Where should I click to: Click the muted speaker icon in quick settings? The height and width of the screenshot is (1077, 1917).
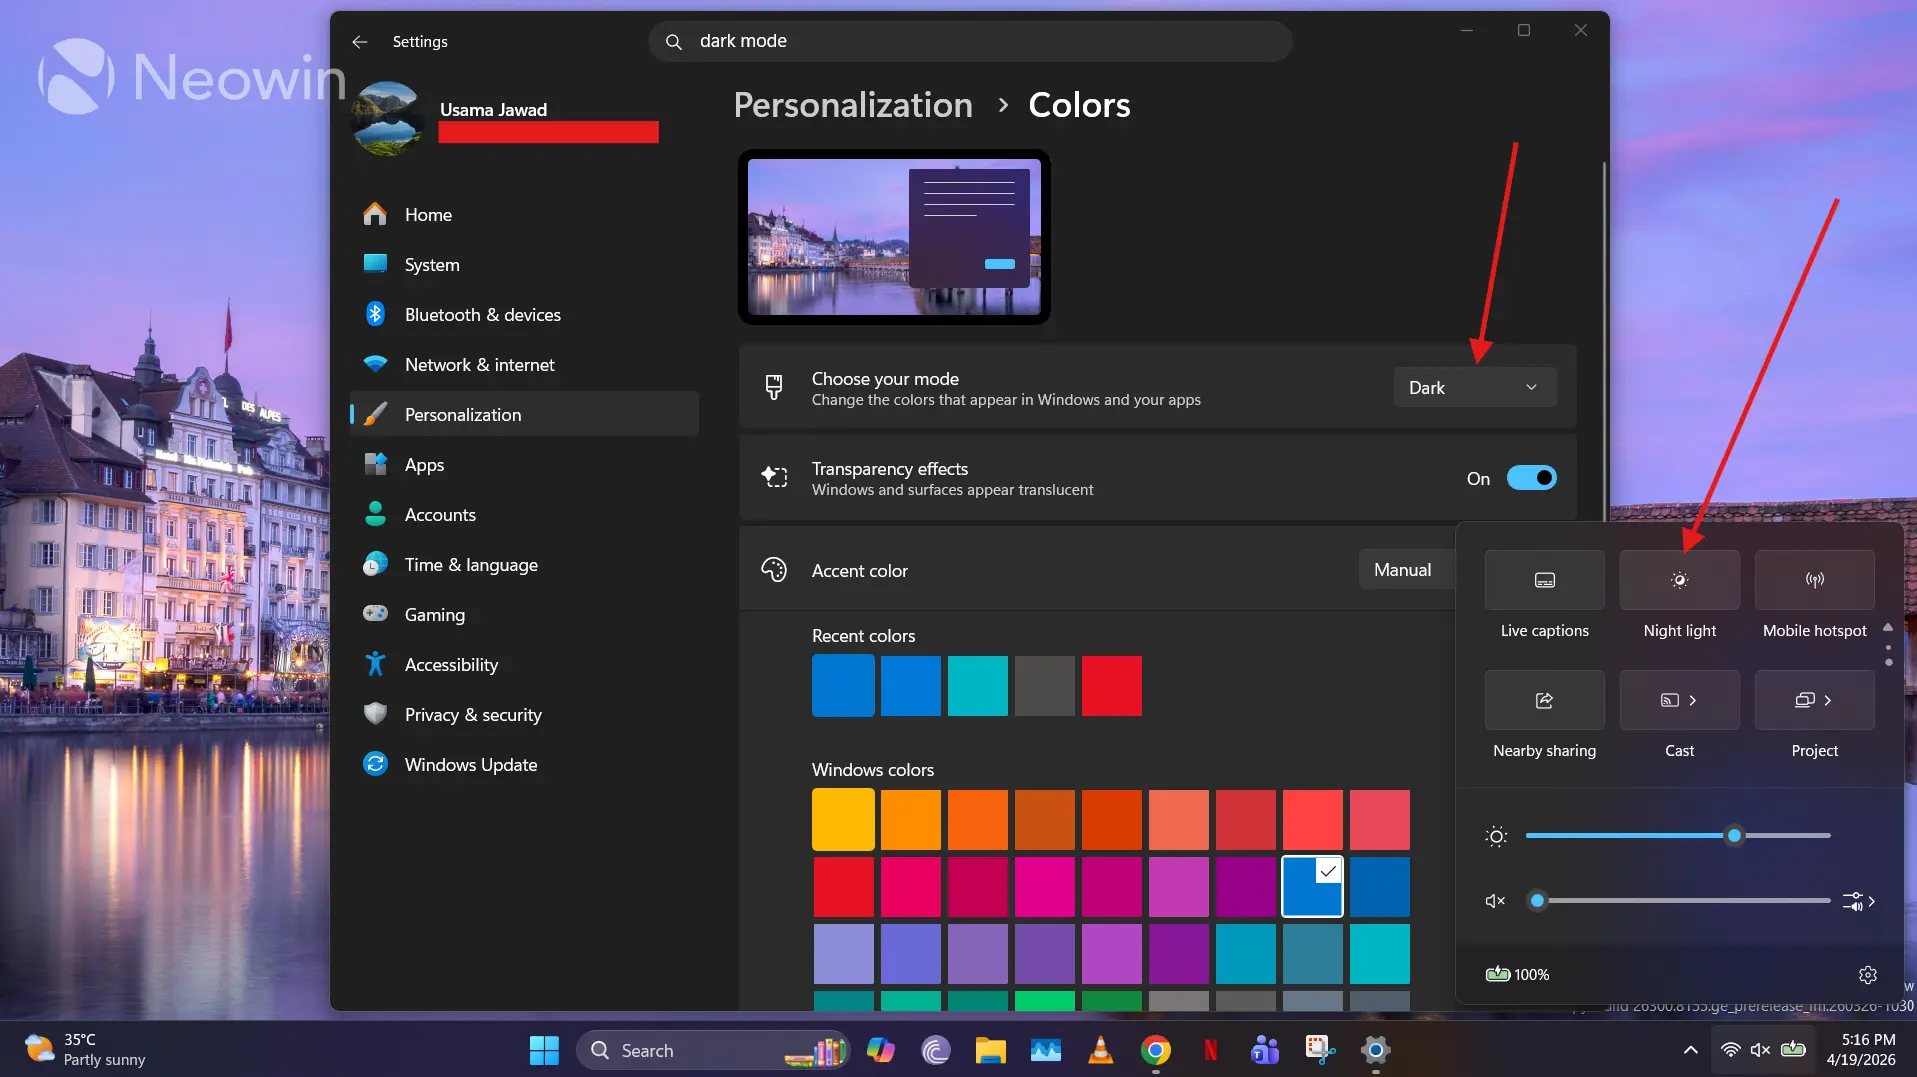pos(1495,901)
